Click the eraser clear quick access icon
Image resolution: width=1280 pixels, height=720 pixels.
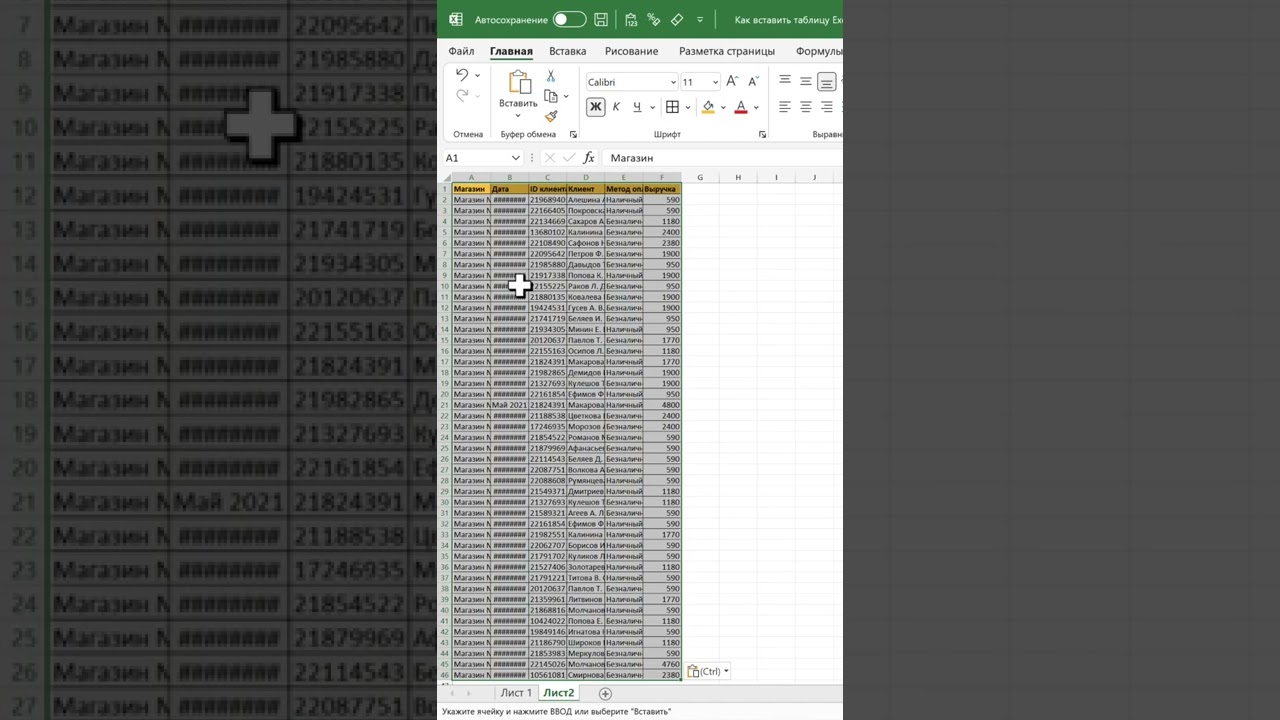click(x=677, y=19)
